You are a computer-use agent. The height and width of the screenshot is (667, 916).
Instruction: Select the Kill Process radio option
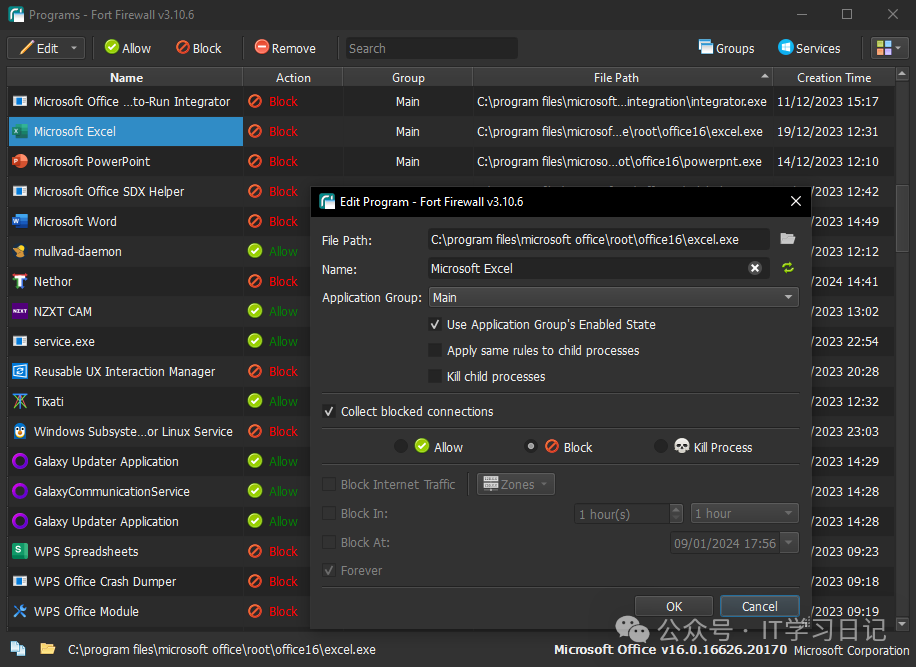660,447
